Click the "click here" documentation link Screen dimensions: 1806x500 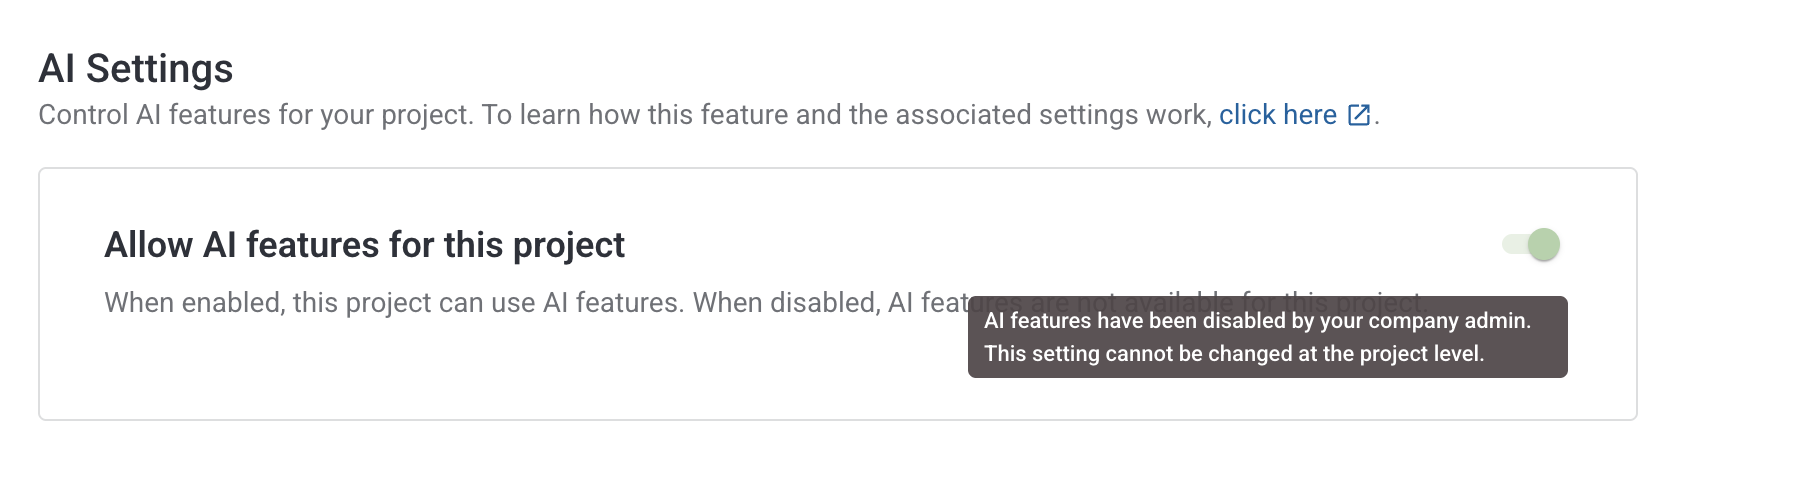coord(1277,115)
